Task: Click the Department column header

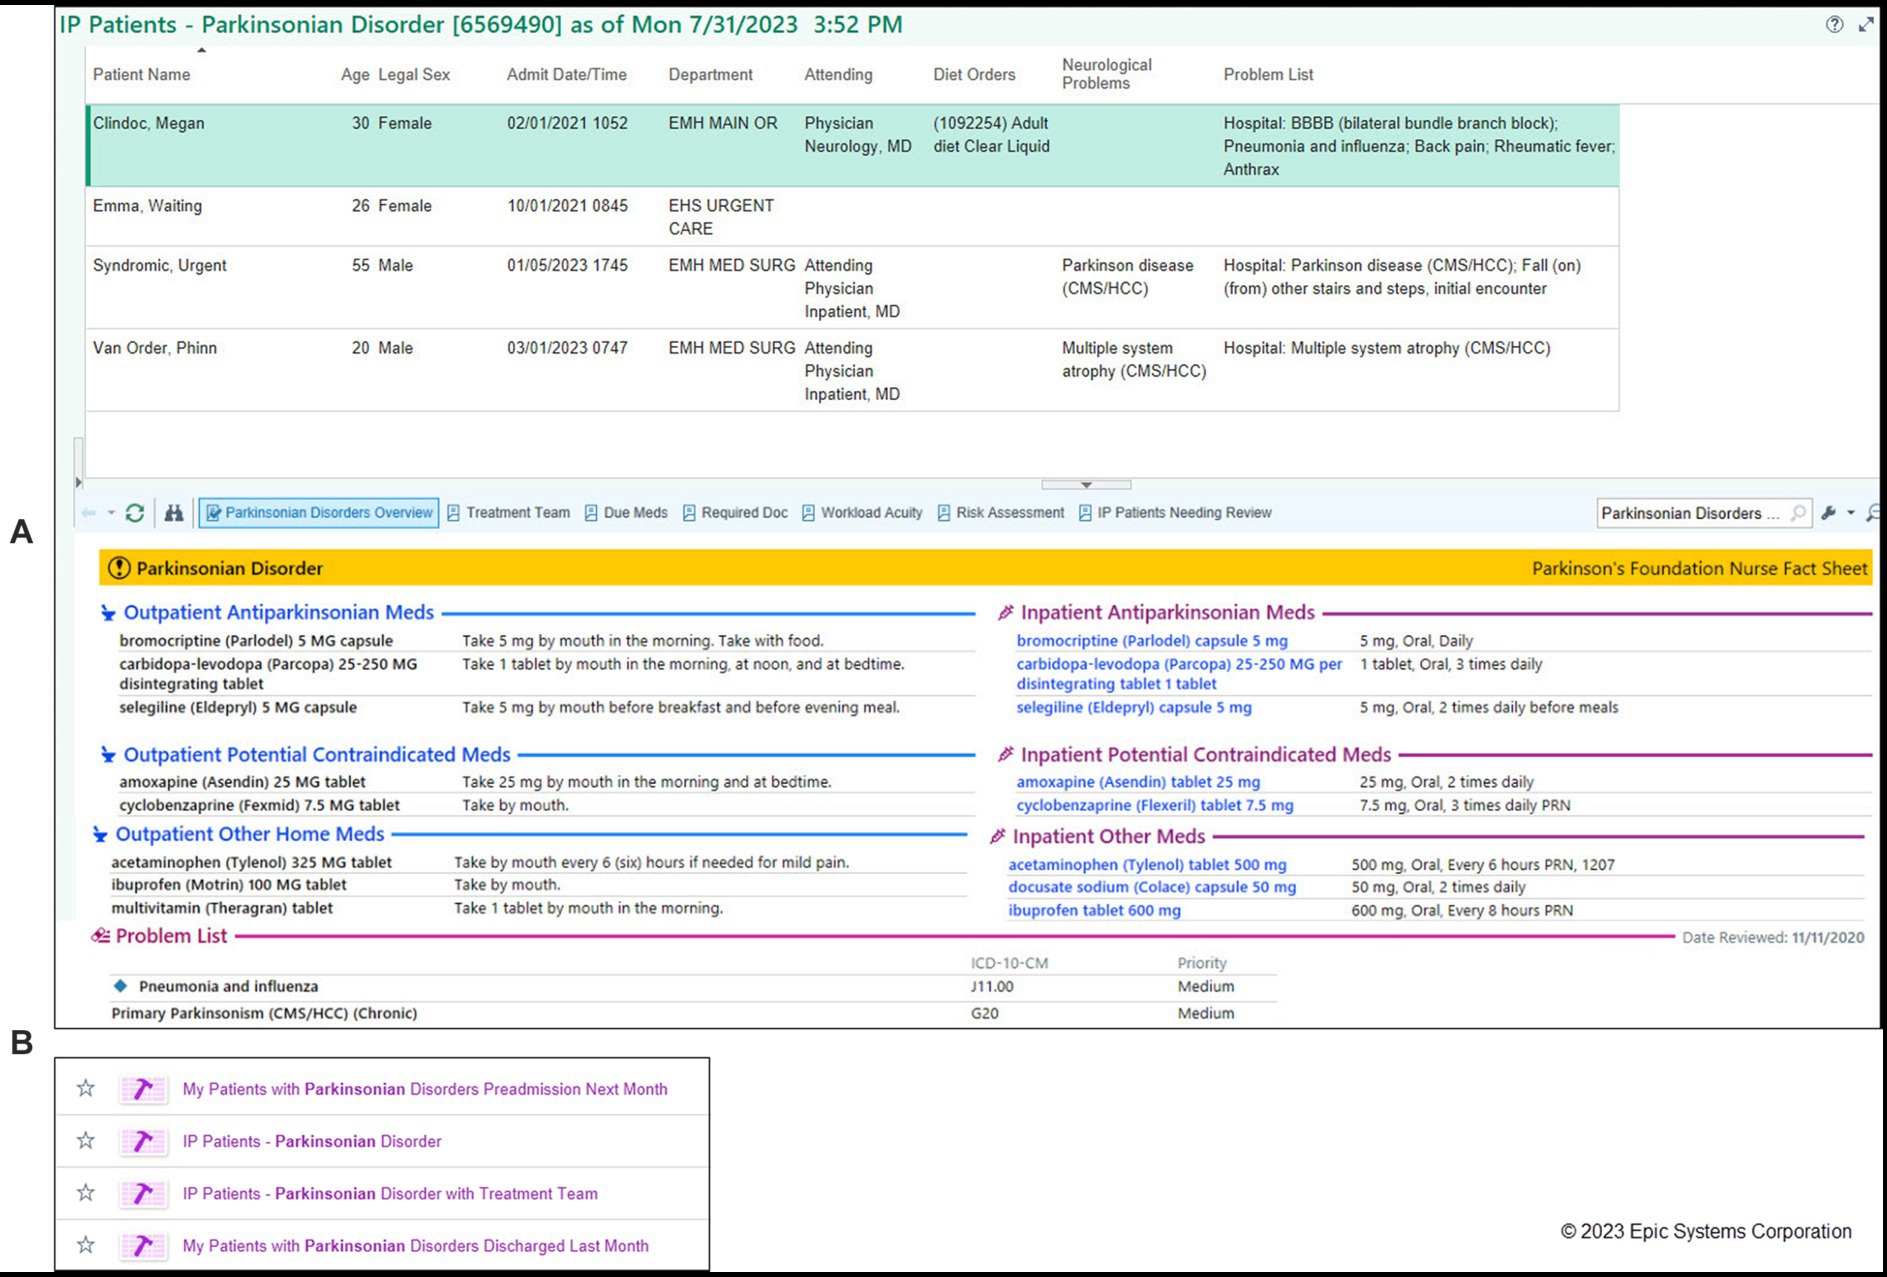Action: pos(710,75)
